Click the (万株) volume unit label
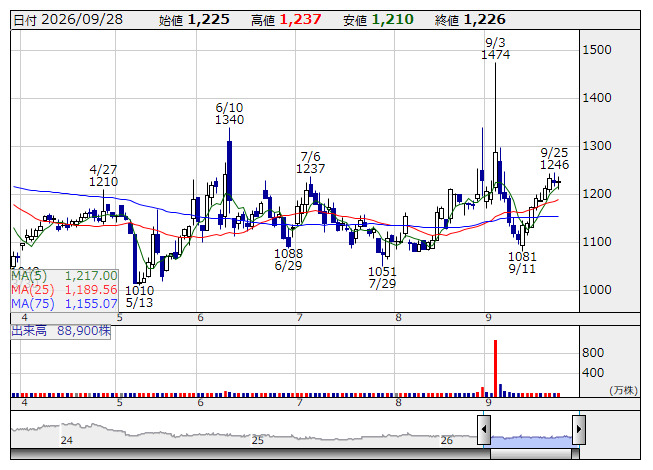Viewport: 653px width, 470px height. click(x=623, y=390)
